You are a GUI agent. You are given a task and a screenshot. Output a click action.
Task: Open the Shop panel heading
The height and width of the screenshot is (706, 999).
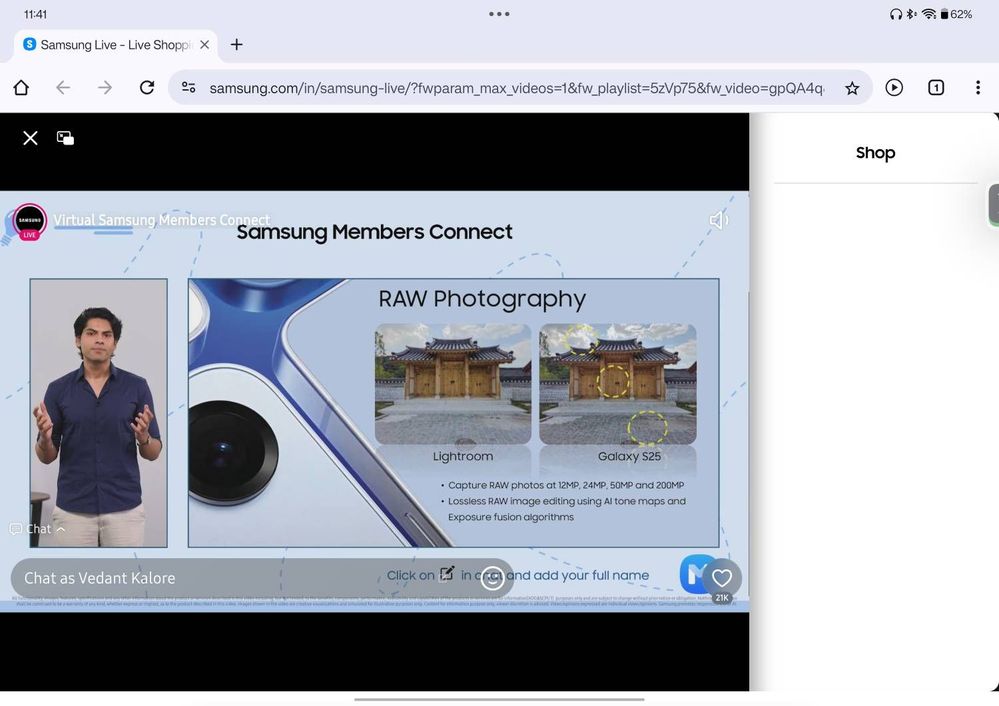click(x=875, y=153)
